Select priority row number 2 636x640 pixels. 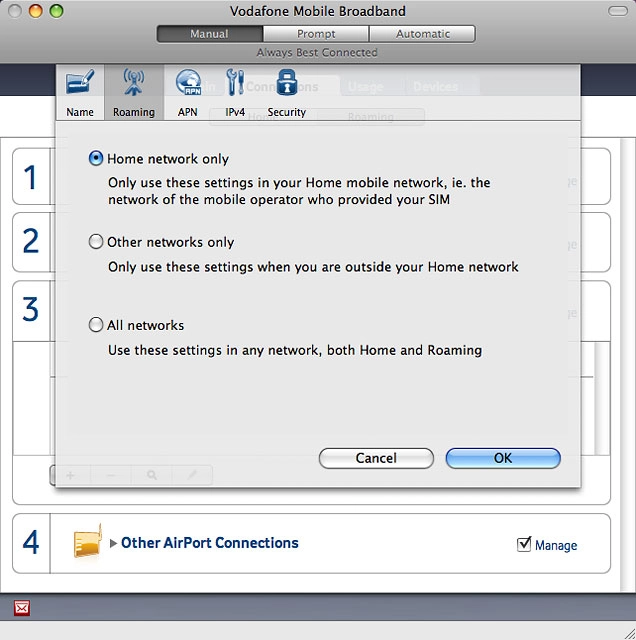(x=31, y=242)
